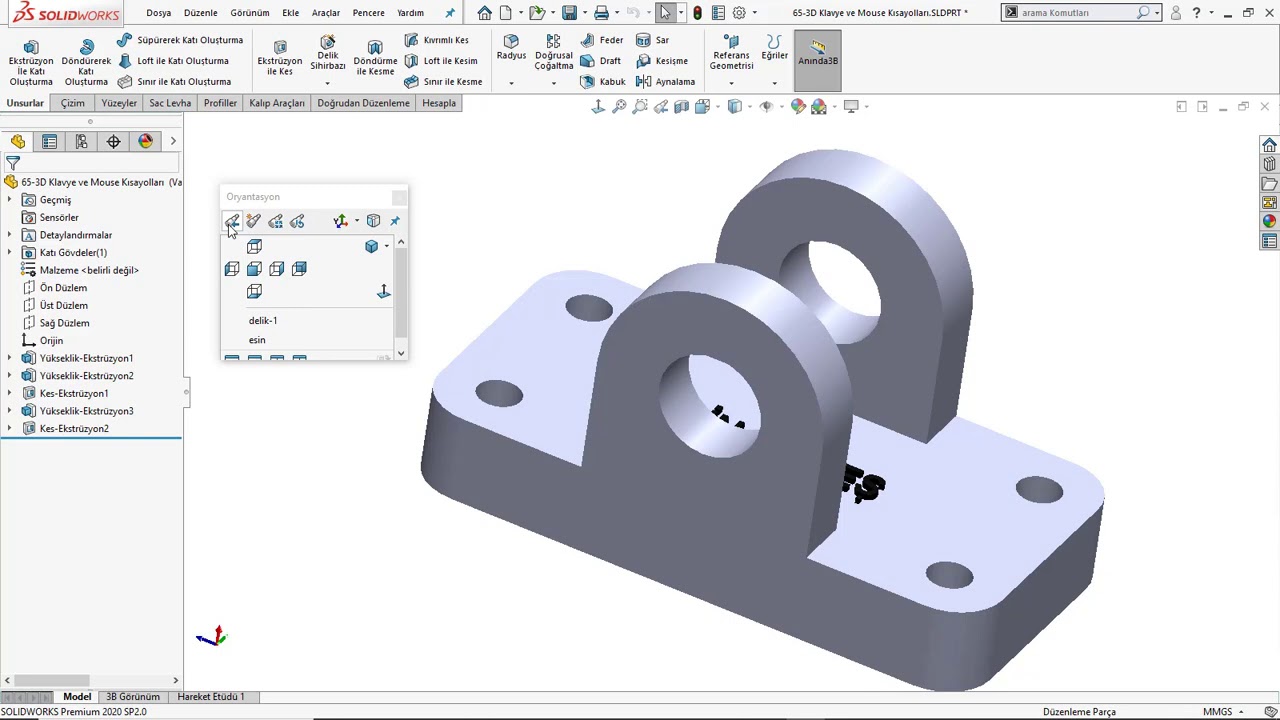Select Malzeme <belirli değil> item
Screen dimensions: 1280x720
89,270
